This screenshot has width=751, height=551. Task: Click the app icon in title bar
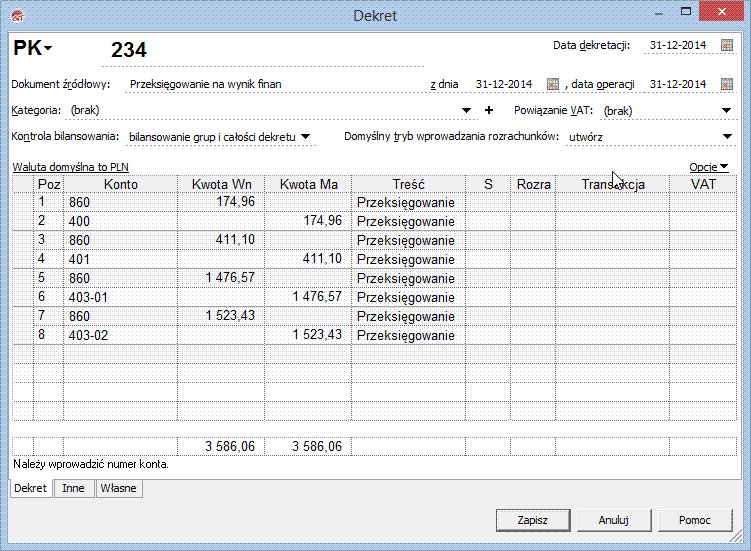[x=18, y=15]
